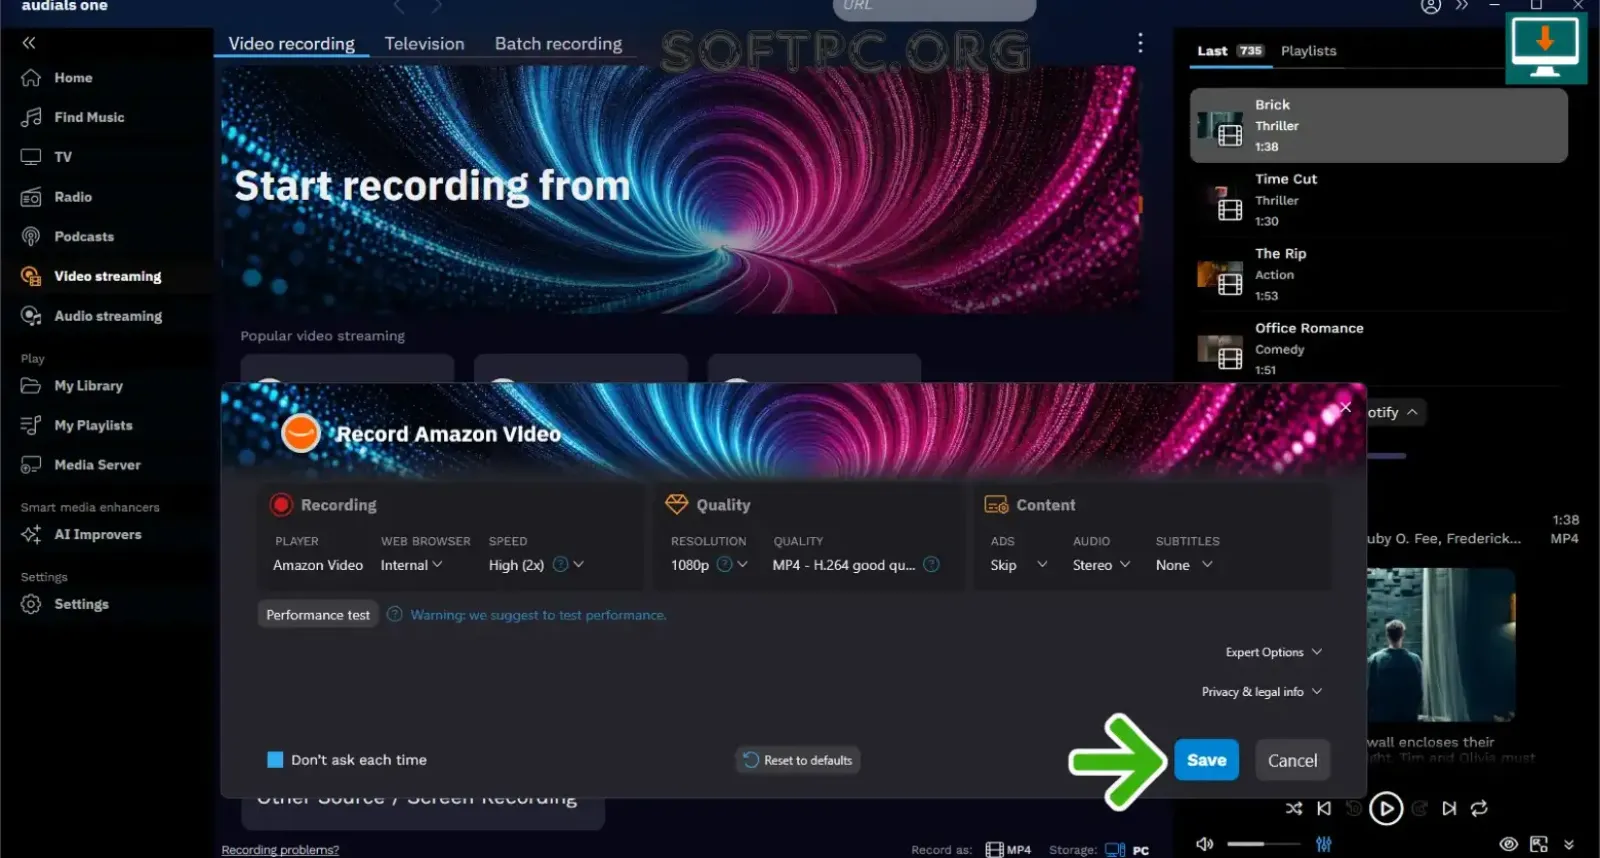Toggle the eye view icon
This screenshot has height=858, width=1600.
pyautogui.click(x=1509, y=844)
